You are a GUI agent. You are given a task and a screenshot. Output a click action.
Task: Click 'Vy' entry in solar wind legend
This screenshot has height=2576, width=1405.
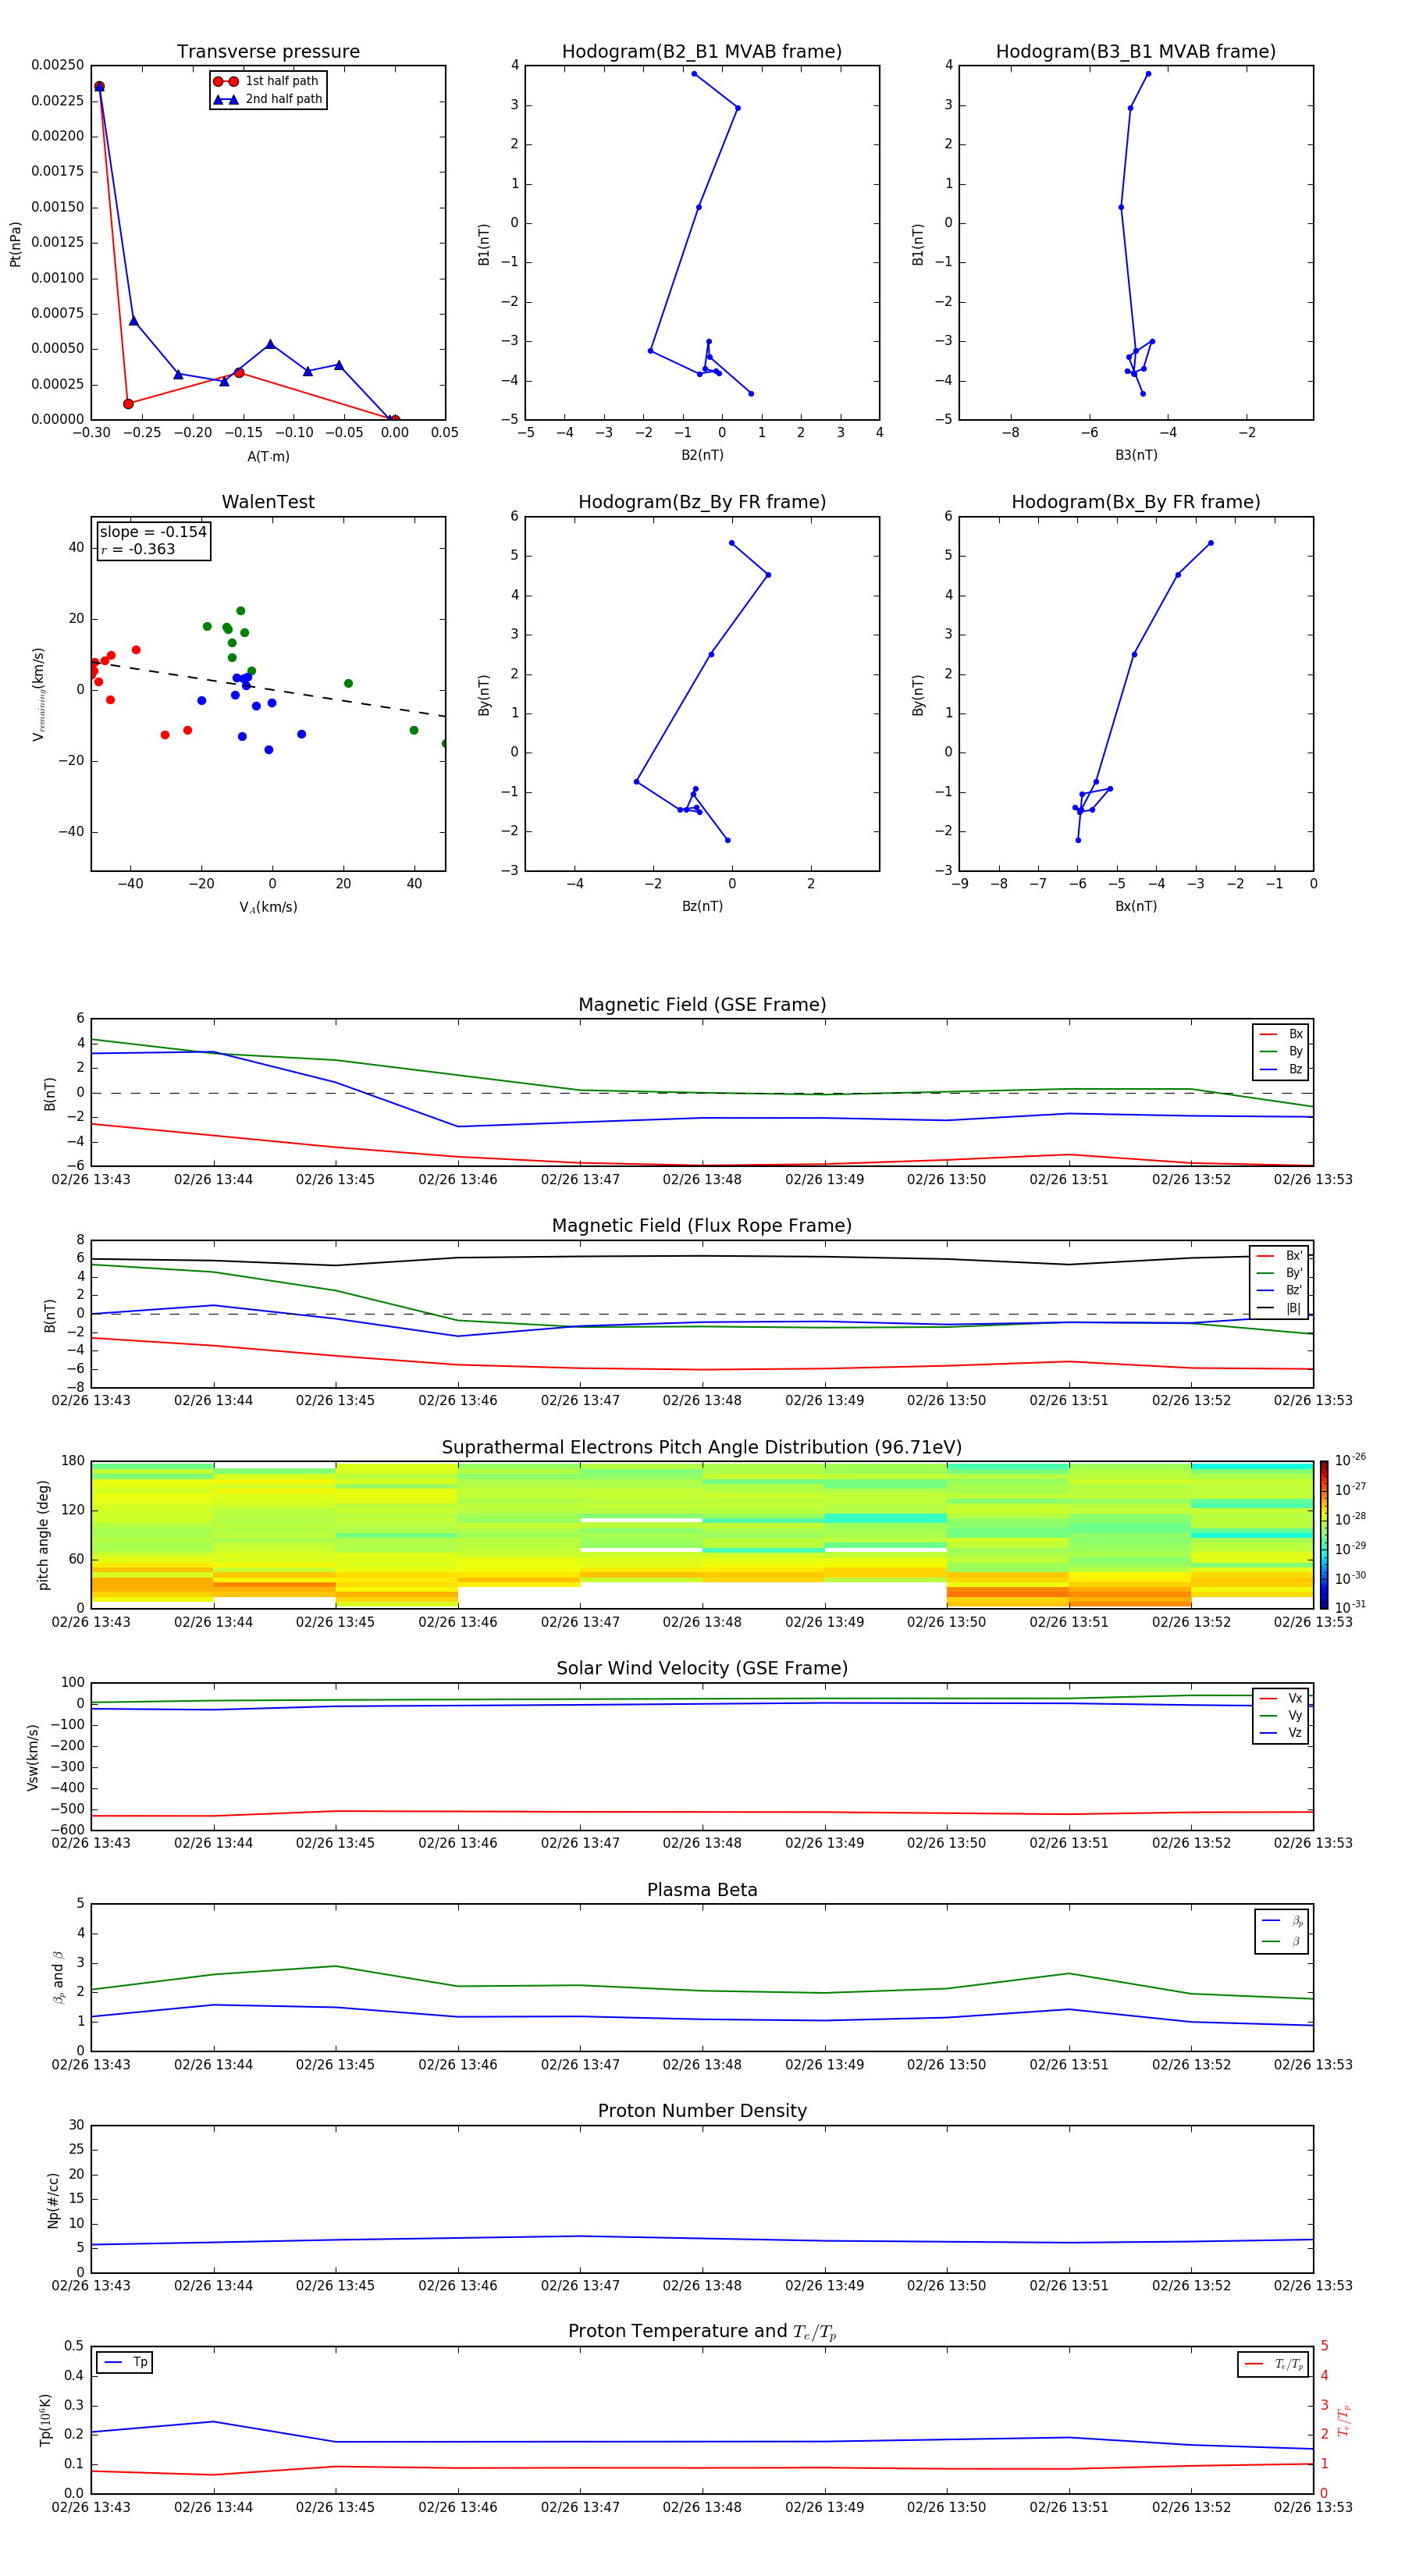(x=1282, y=1715)
